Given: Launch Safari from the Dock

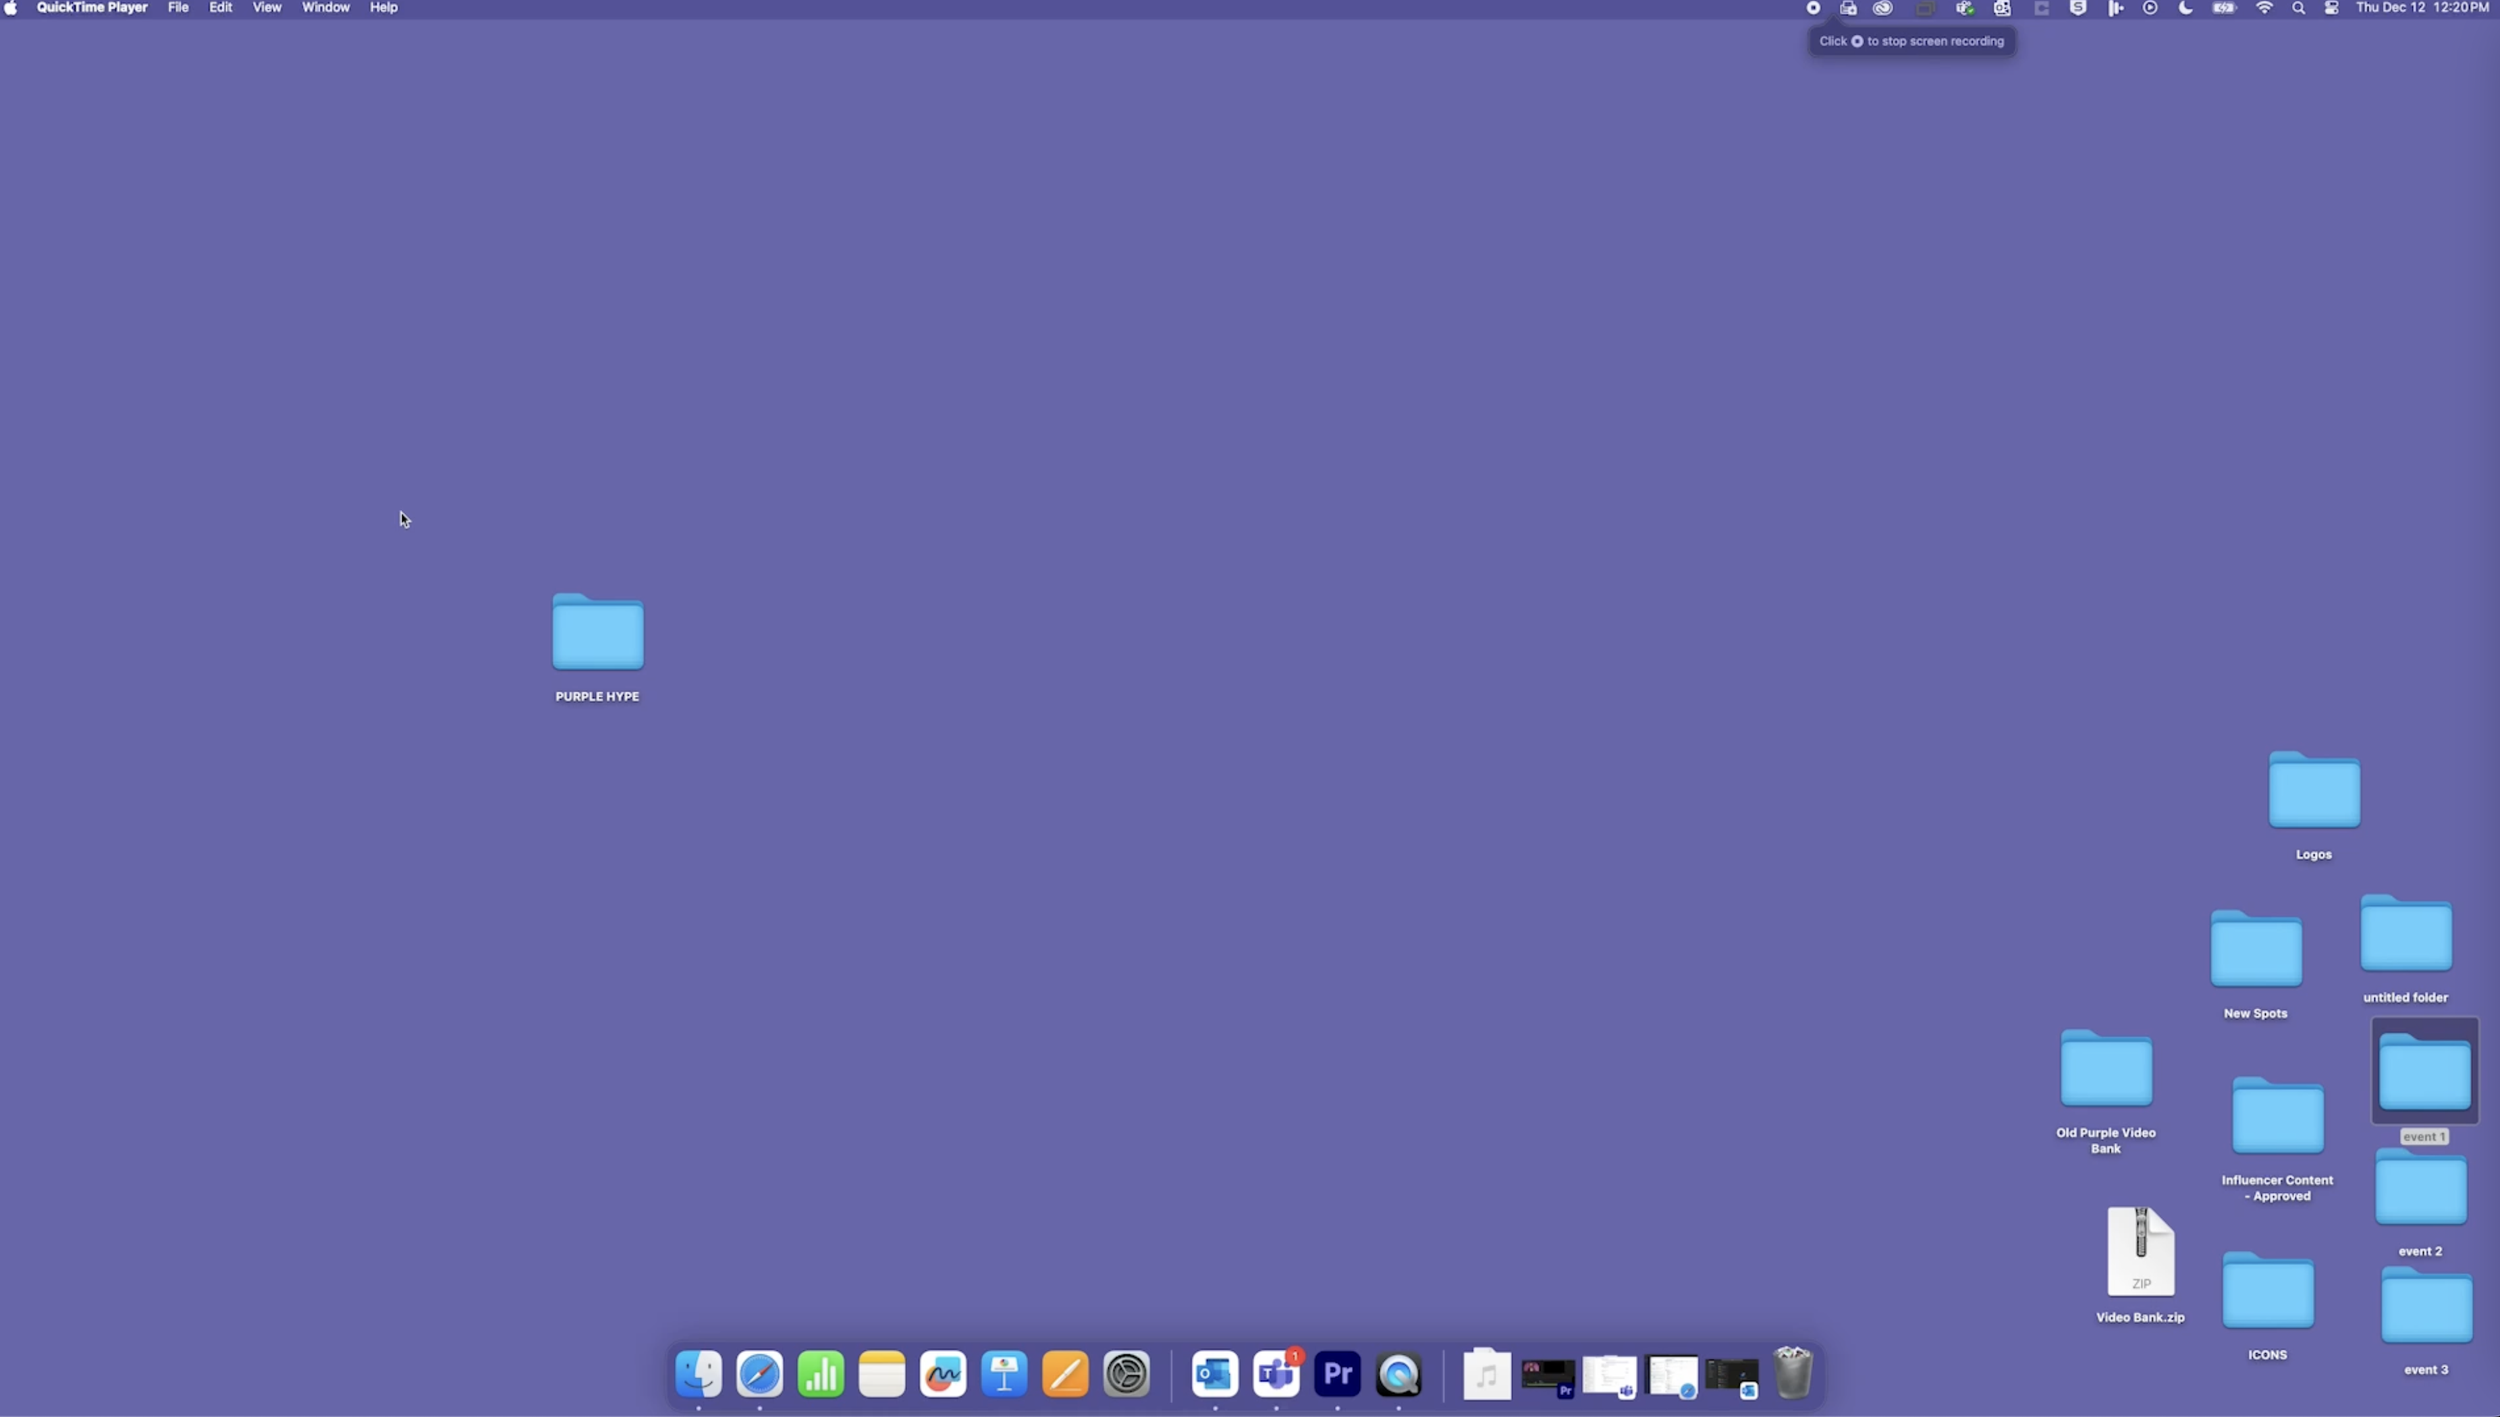Looking at the screenshot, I should [x=760, y=1374].
